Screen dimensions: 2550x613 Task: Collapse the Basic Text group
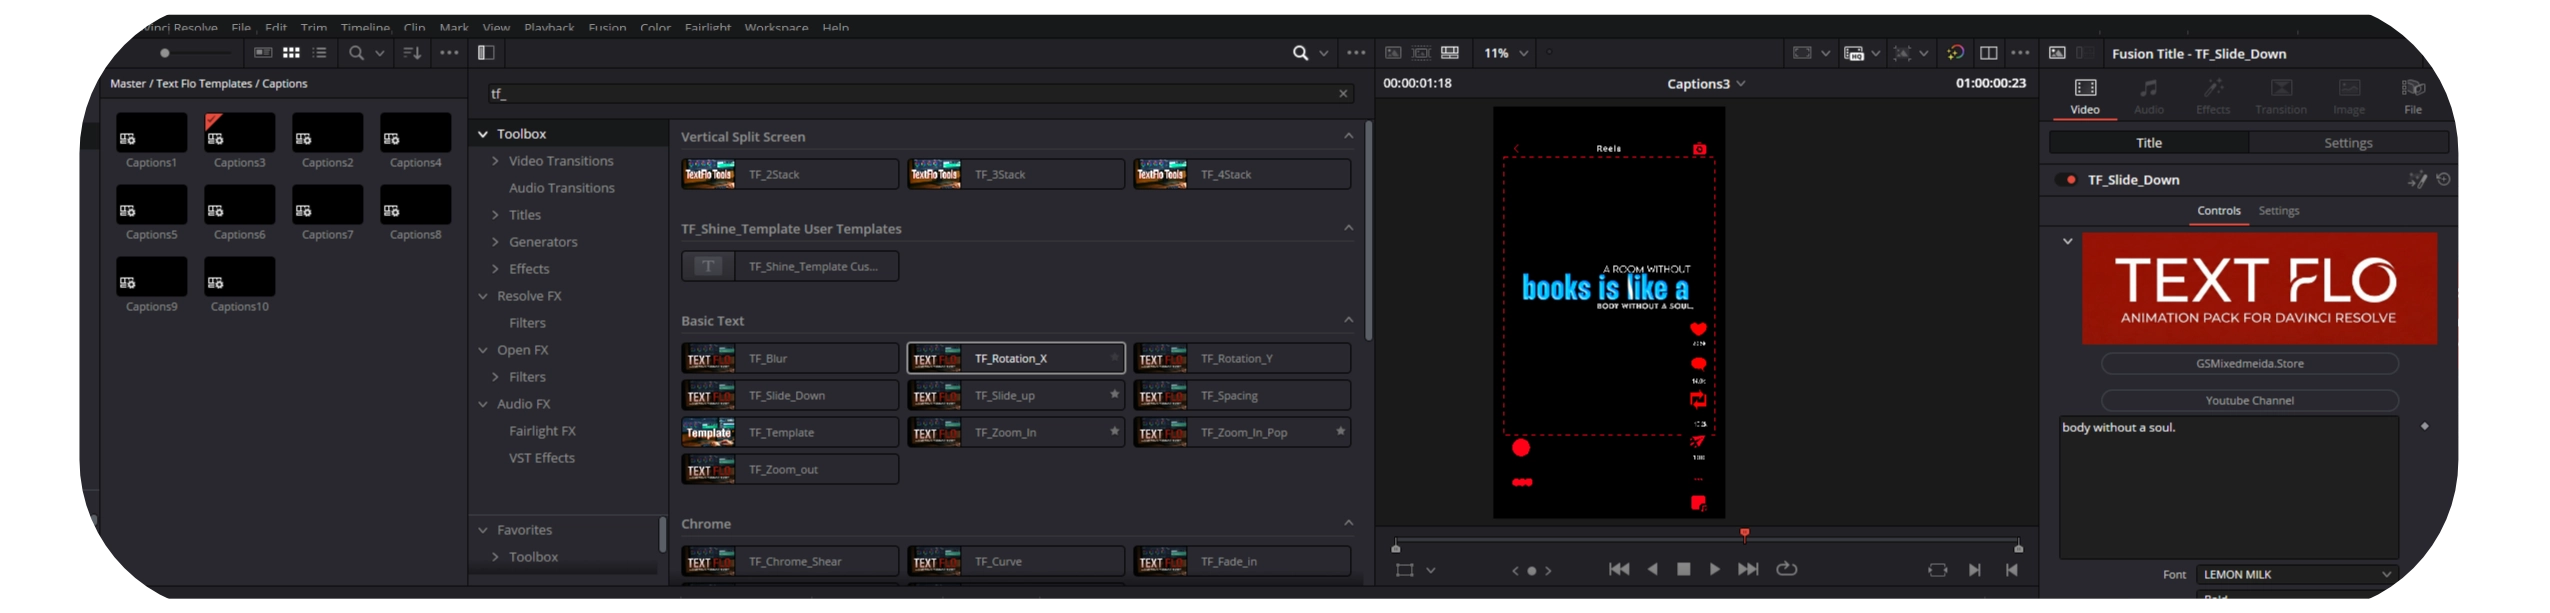click(1348, 320)
